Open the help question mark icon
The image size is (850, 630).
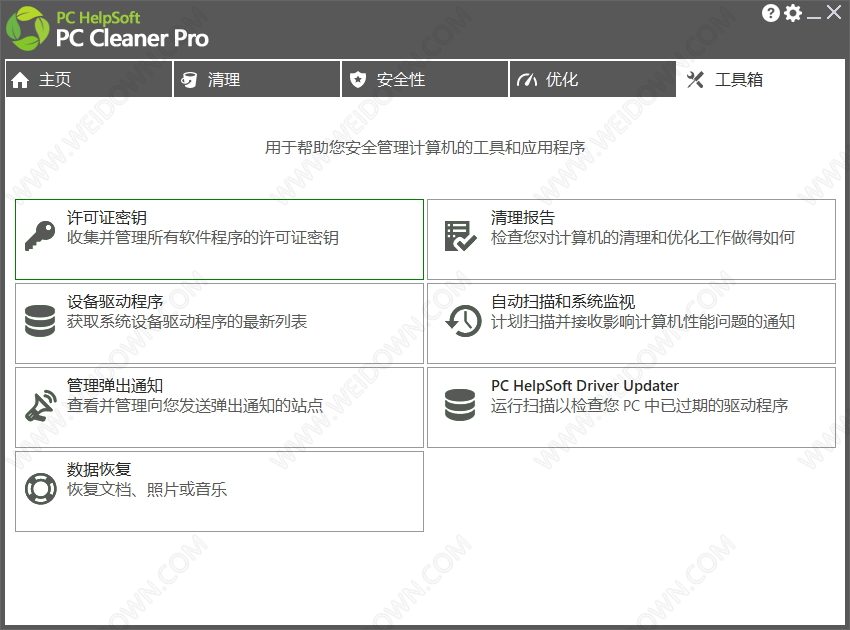click(770, 13)
